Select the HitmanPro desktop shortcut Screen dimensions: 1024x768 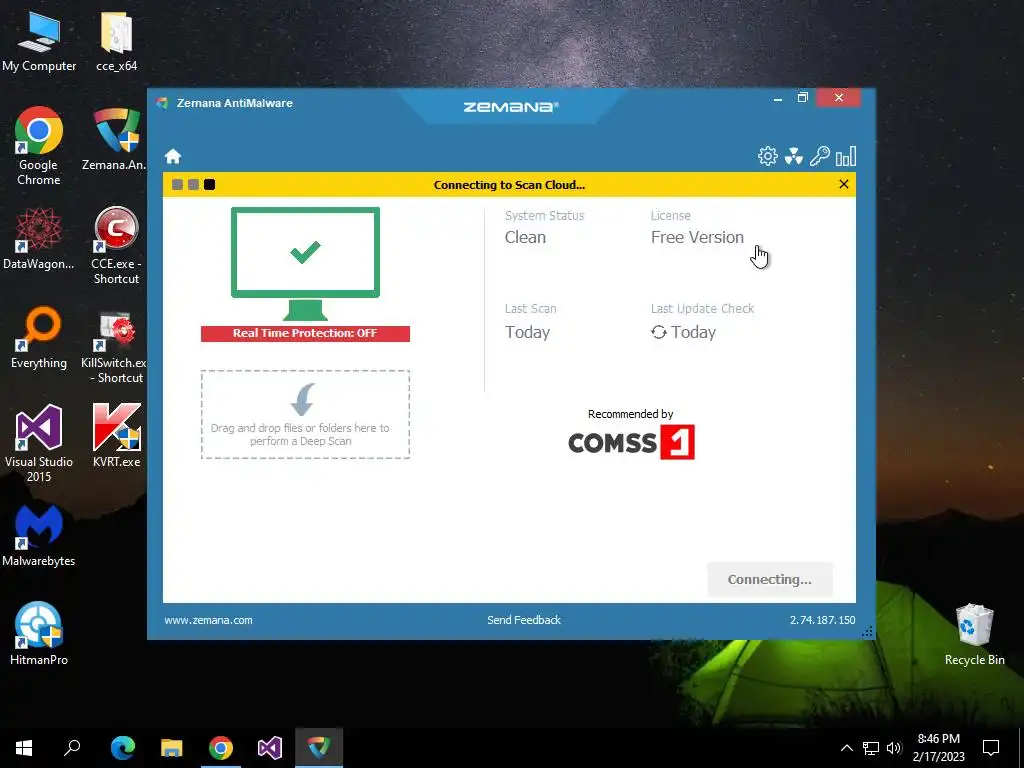tap(39, 634)
